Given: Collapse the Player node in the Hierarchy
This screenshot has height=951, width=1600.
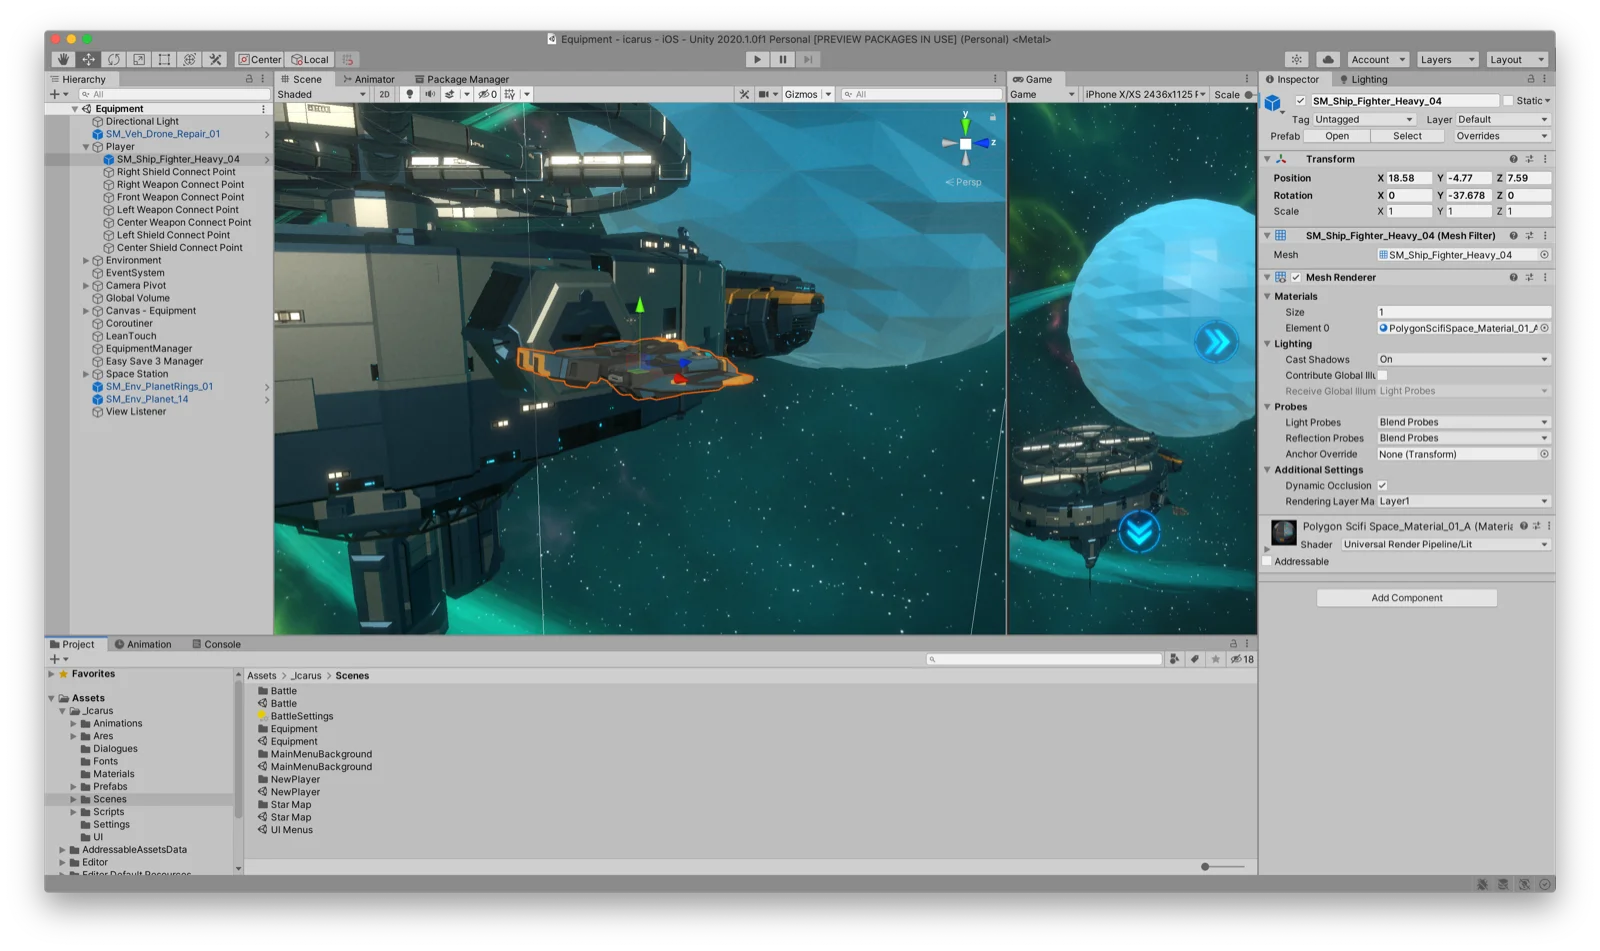Looking at the screenshot, I should click(85, 146).
